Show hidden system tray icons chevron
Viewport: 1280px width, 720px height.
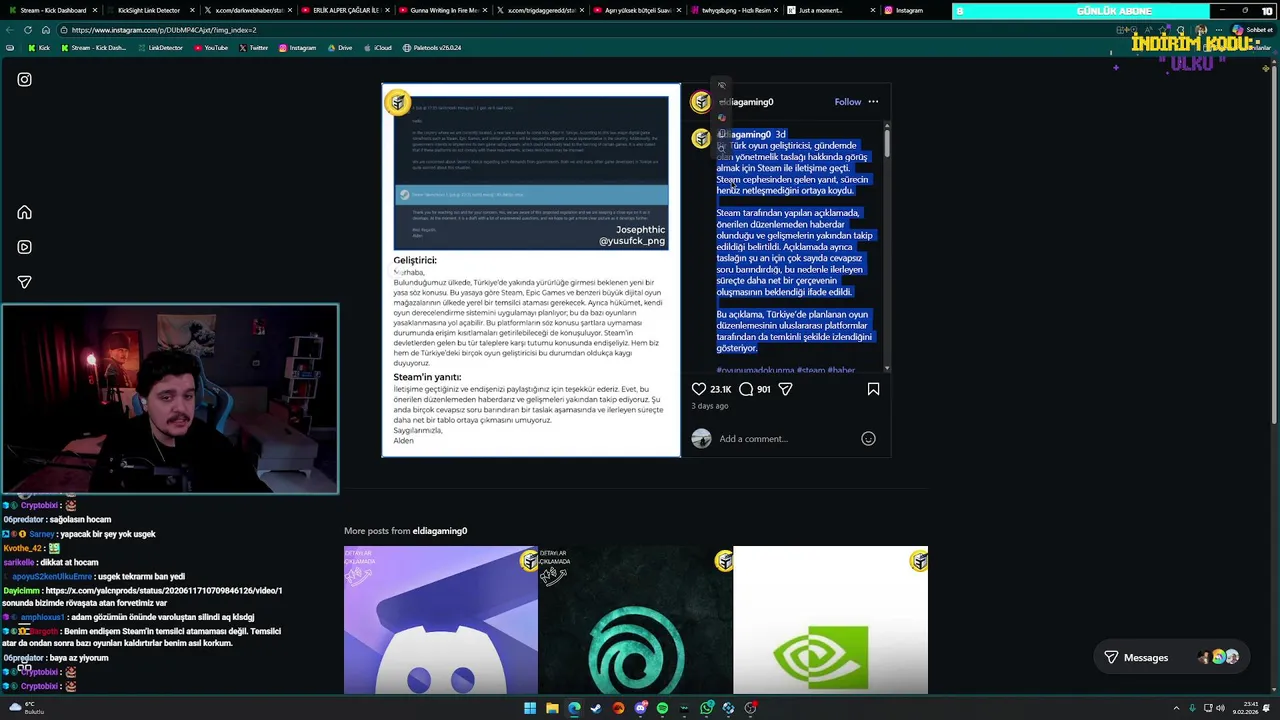tap(1176, 708)
